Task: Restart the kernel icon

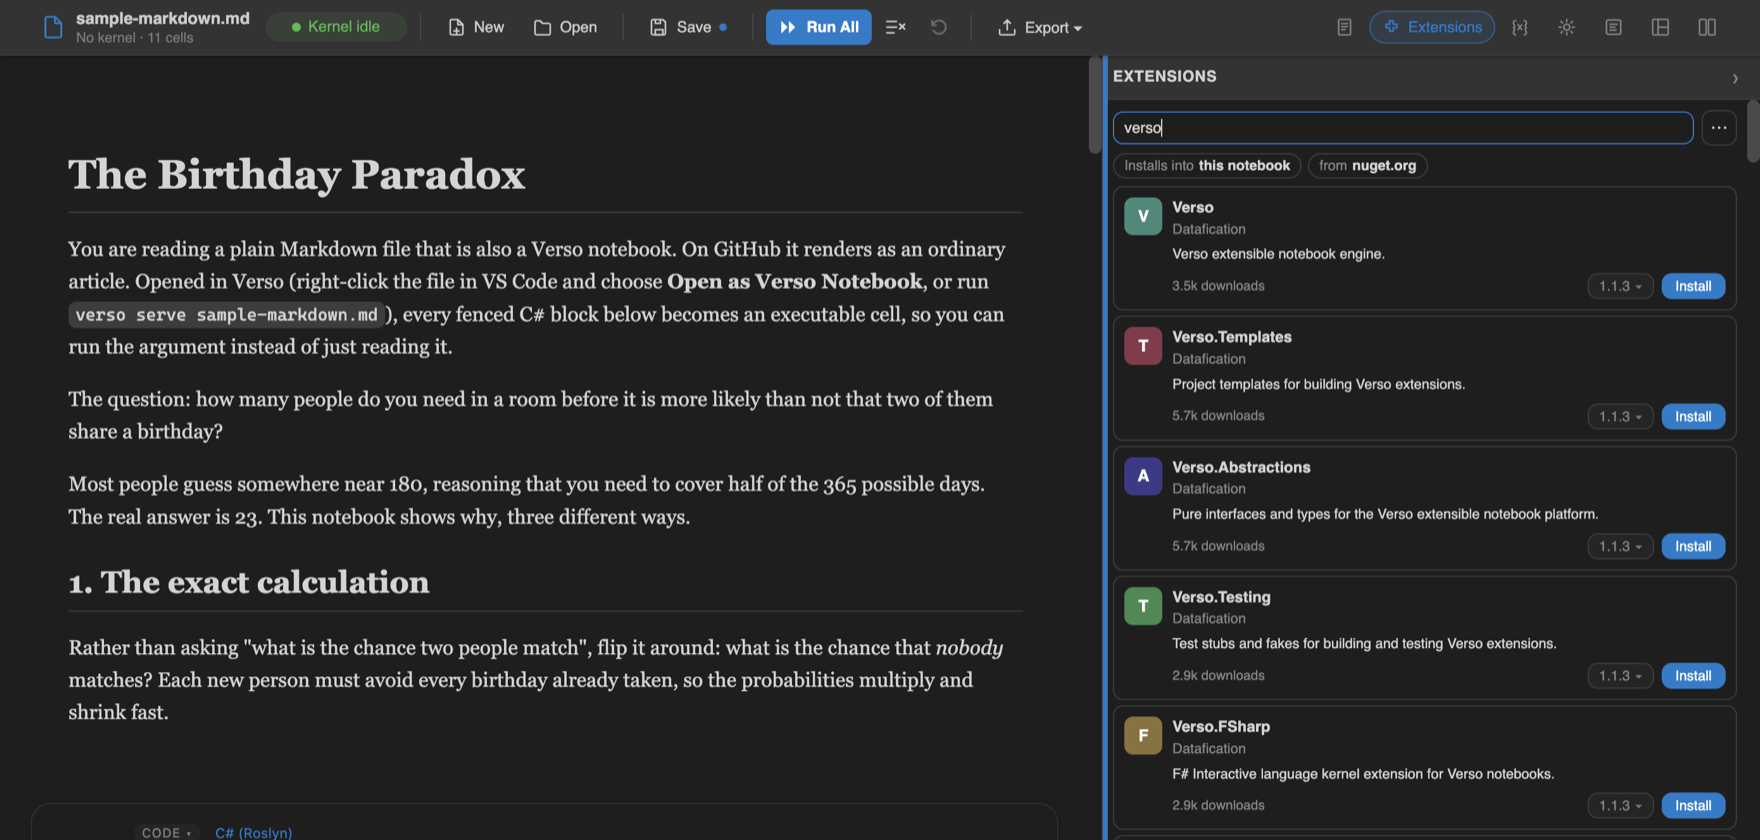Action: click(x=938, y=27)
